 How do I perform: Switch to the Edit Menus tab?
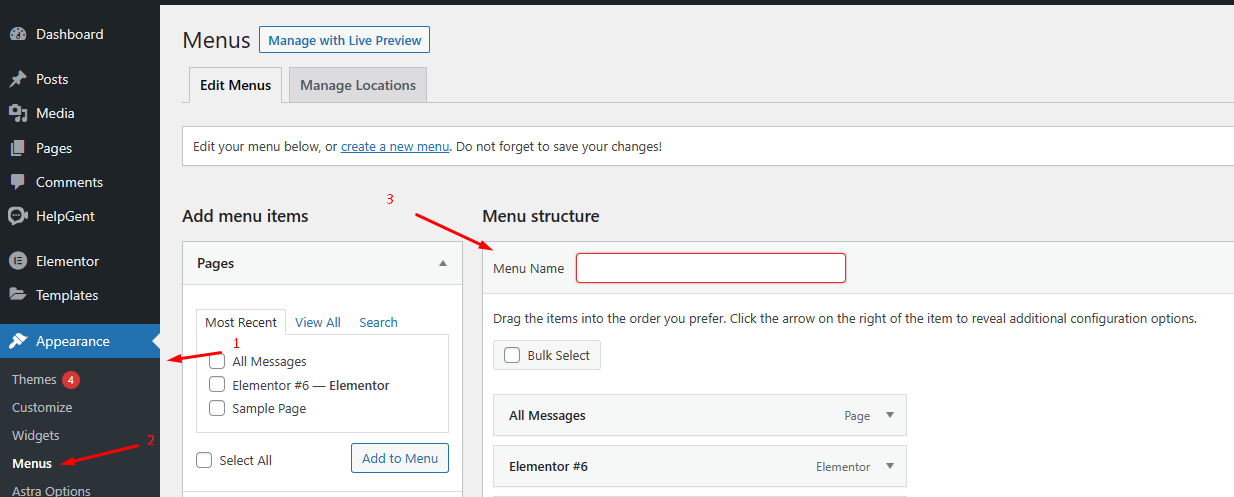coord(235,85)
